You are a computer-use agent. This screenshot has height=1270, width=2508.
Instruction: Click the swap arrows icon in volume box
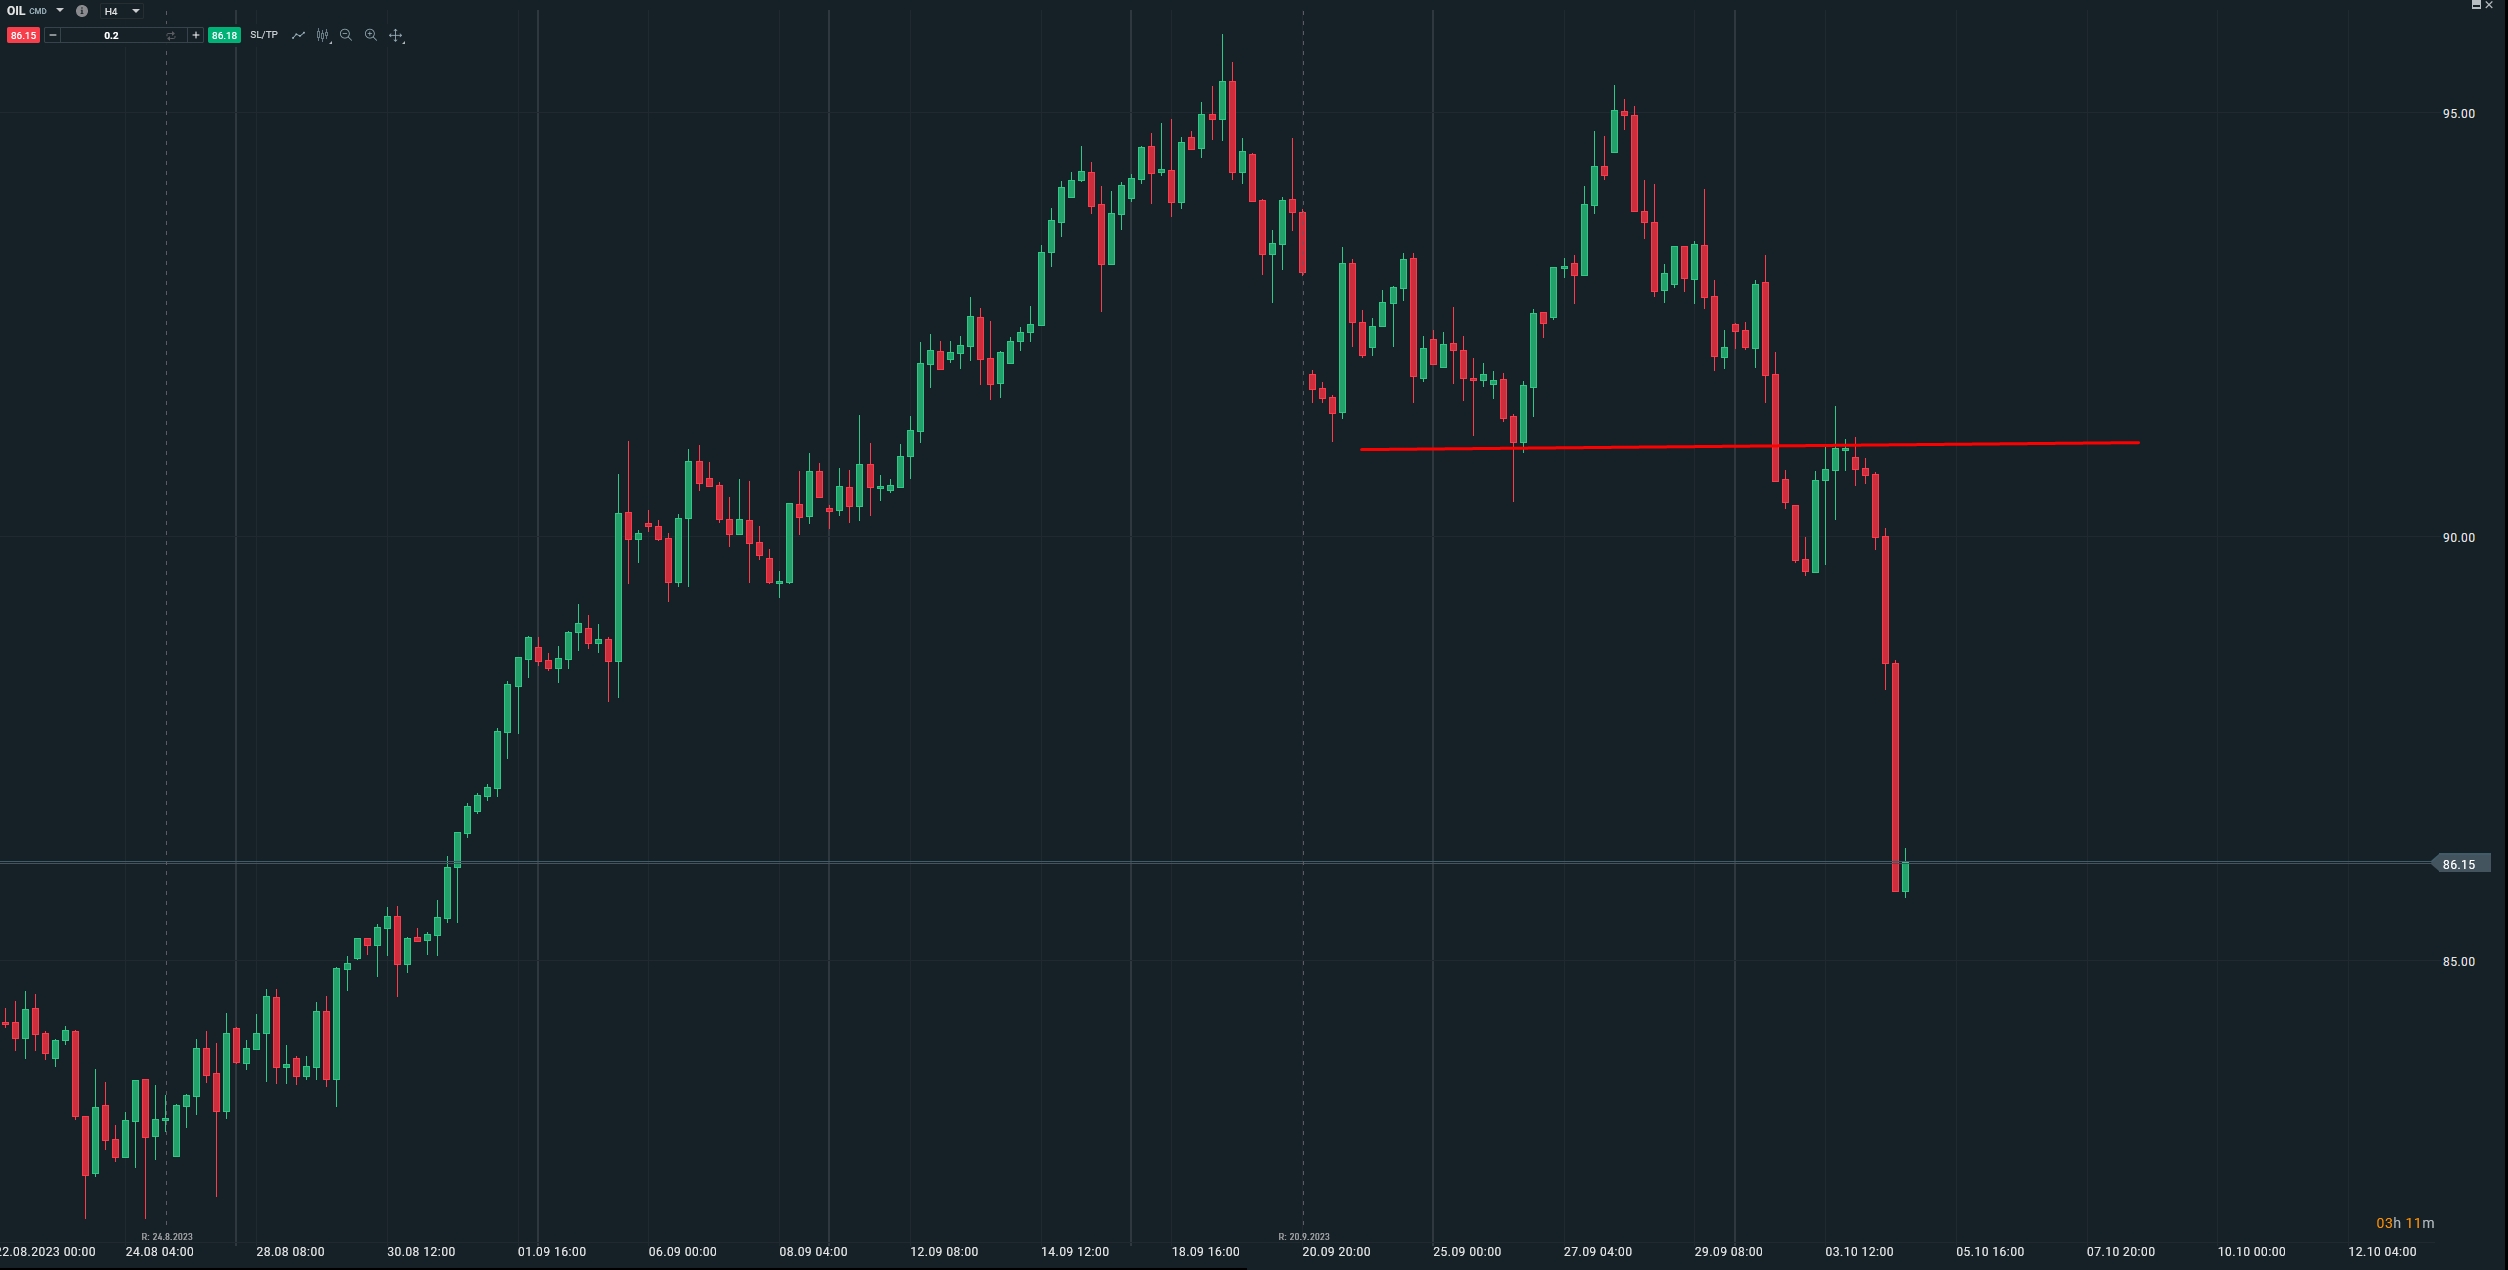point(171,35)
